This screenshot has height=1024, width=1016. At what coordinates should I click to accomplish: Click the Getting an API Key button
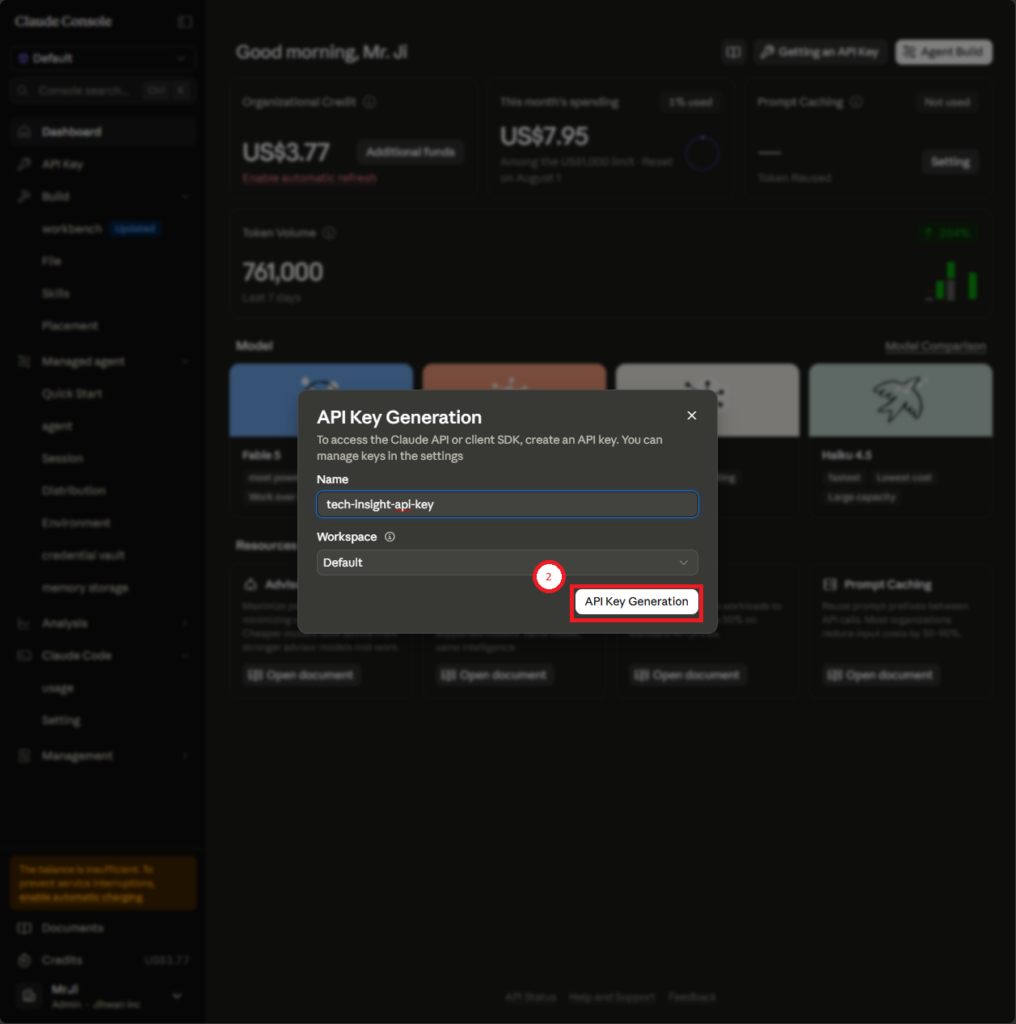(x=820, y=52)
